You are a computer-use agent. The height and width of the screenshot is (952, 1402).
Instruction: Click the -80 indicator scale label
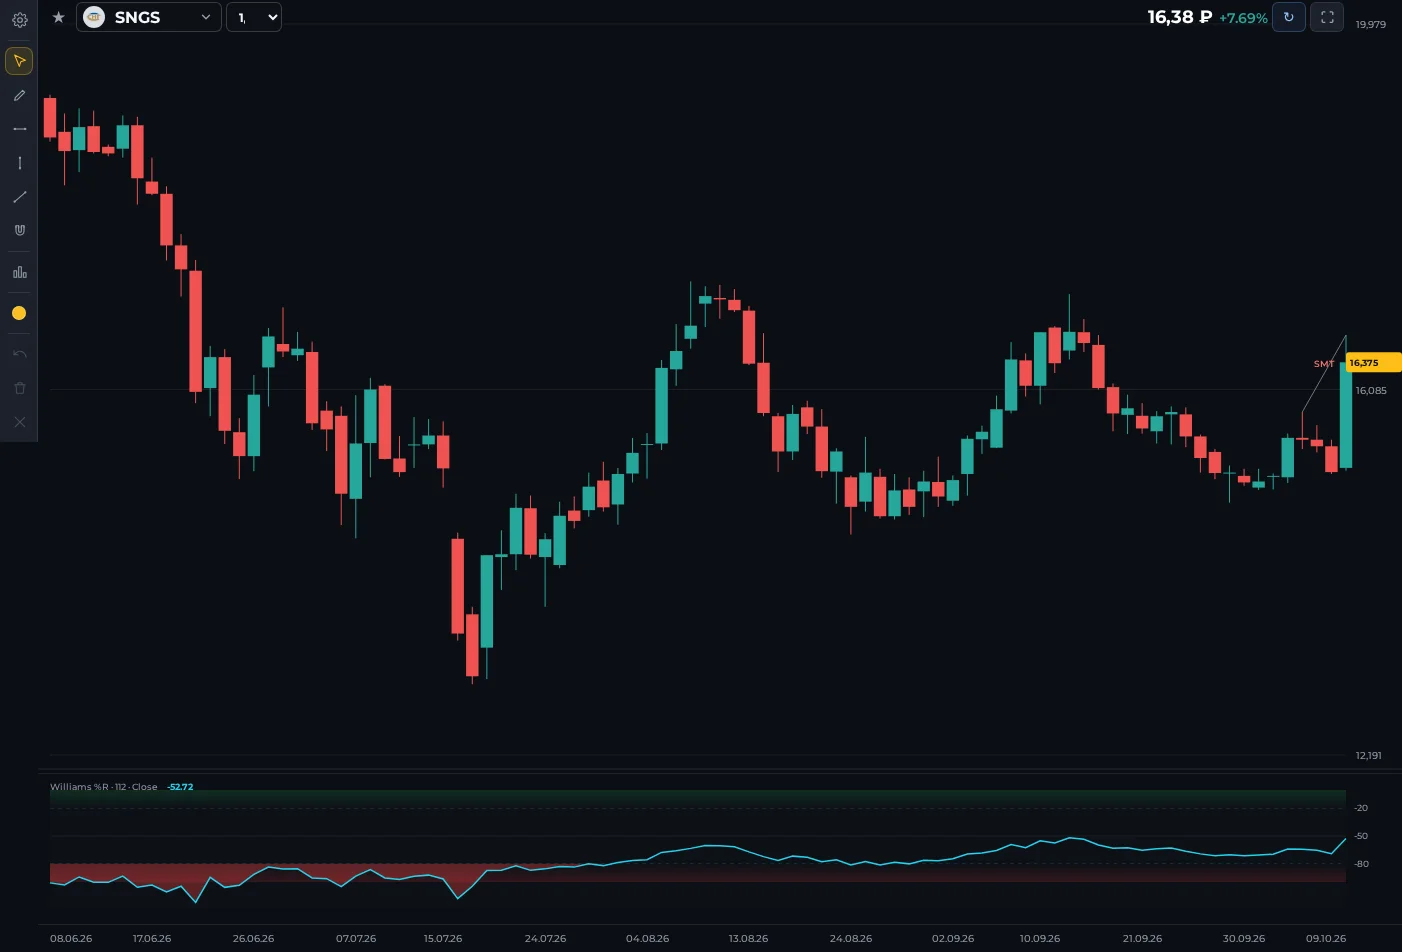(1361, 864)
